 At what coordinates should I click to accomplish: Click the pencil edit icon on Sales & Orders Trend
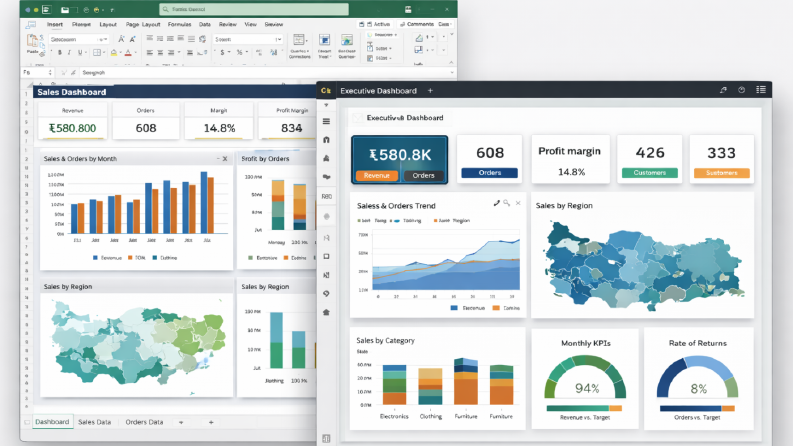tap(497, 203)
